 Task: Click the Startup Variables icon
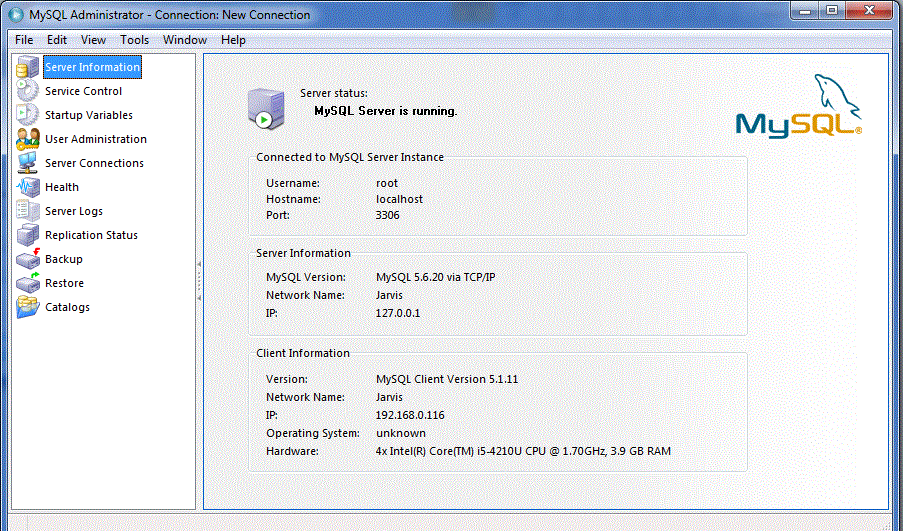[27, 115]
